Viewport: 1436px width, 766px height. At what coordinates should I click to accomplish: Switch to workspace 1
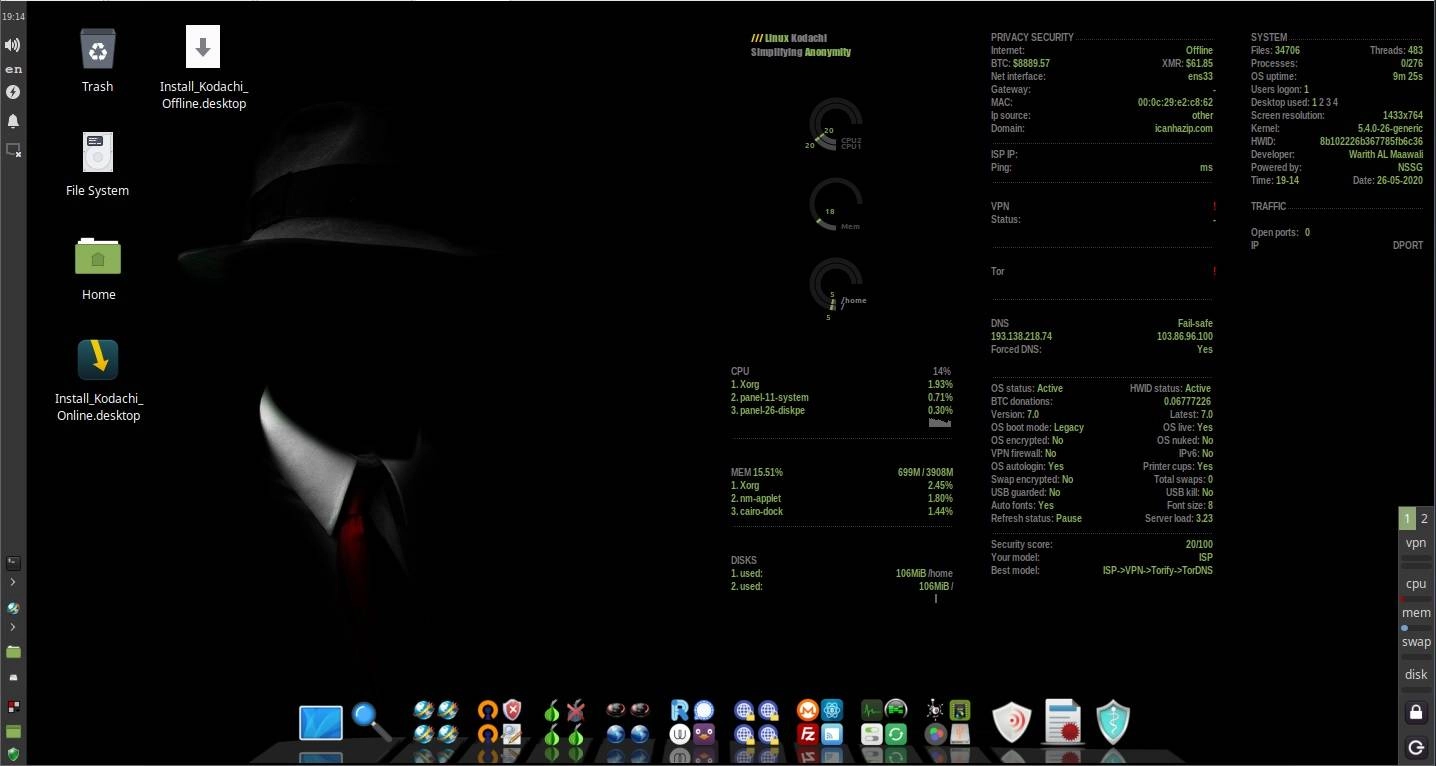(x=1407, y=518)
